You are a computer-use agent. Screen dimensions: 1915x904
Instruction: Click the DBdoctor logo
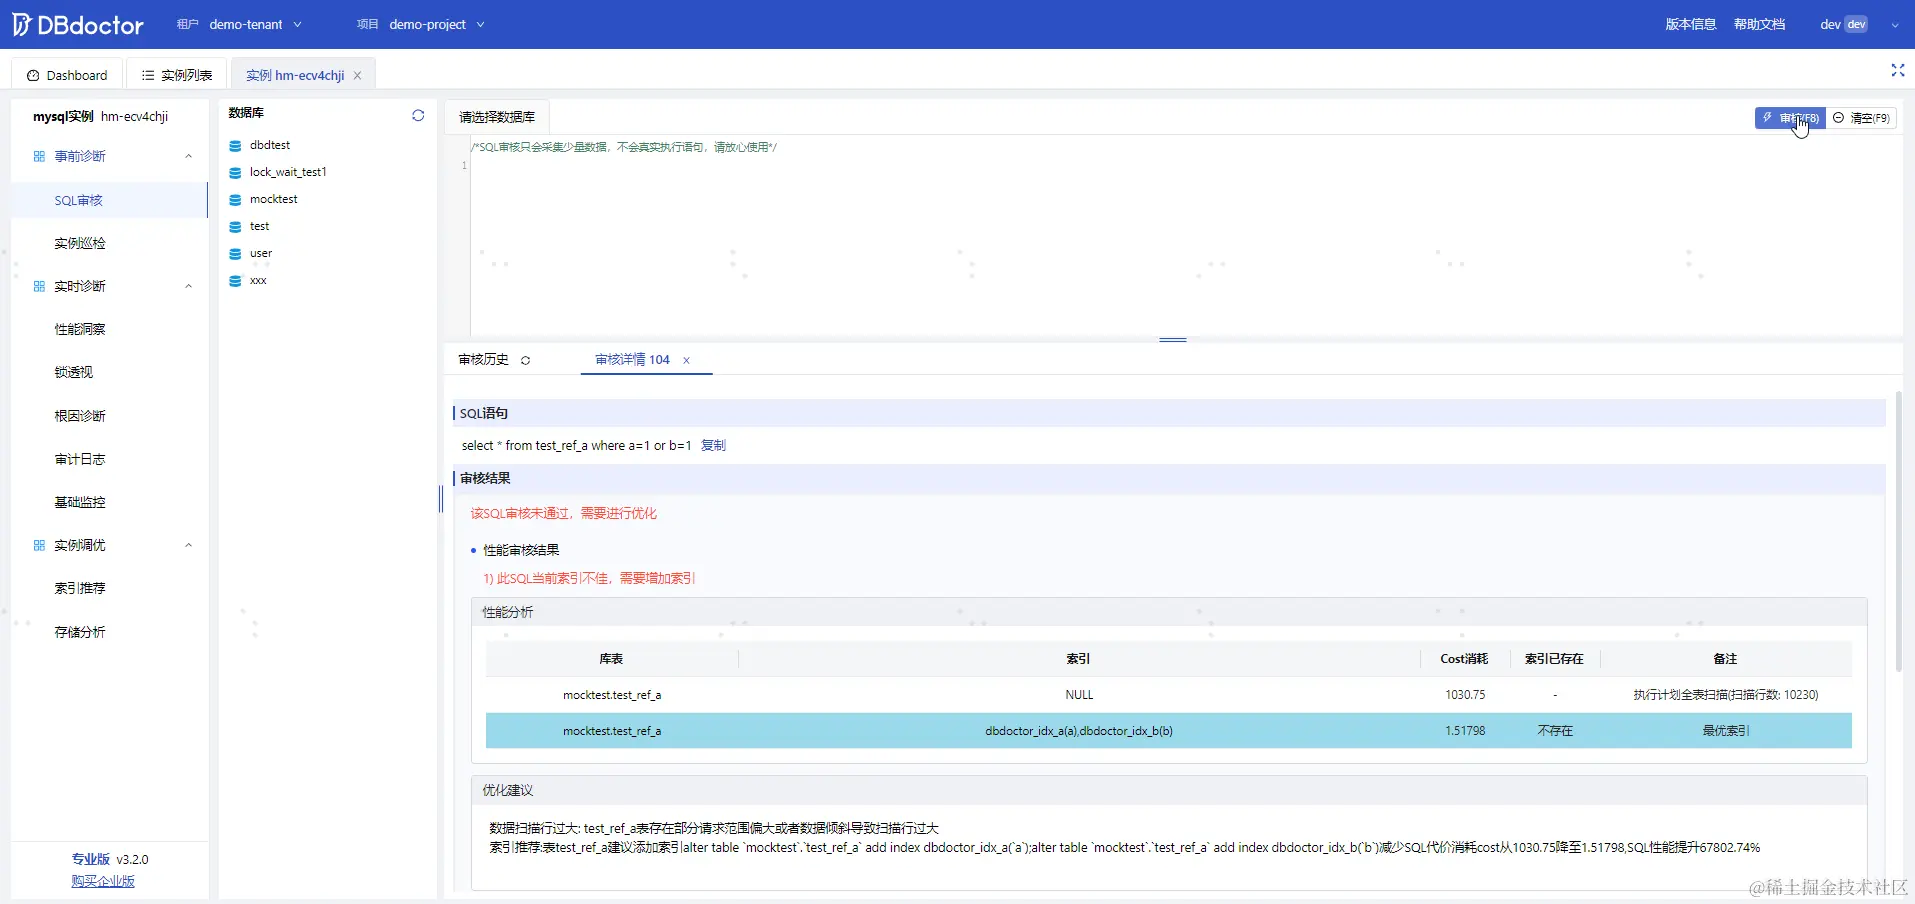point(78,24)
